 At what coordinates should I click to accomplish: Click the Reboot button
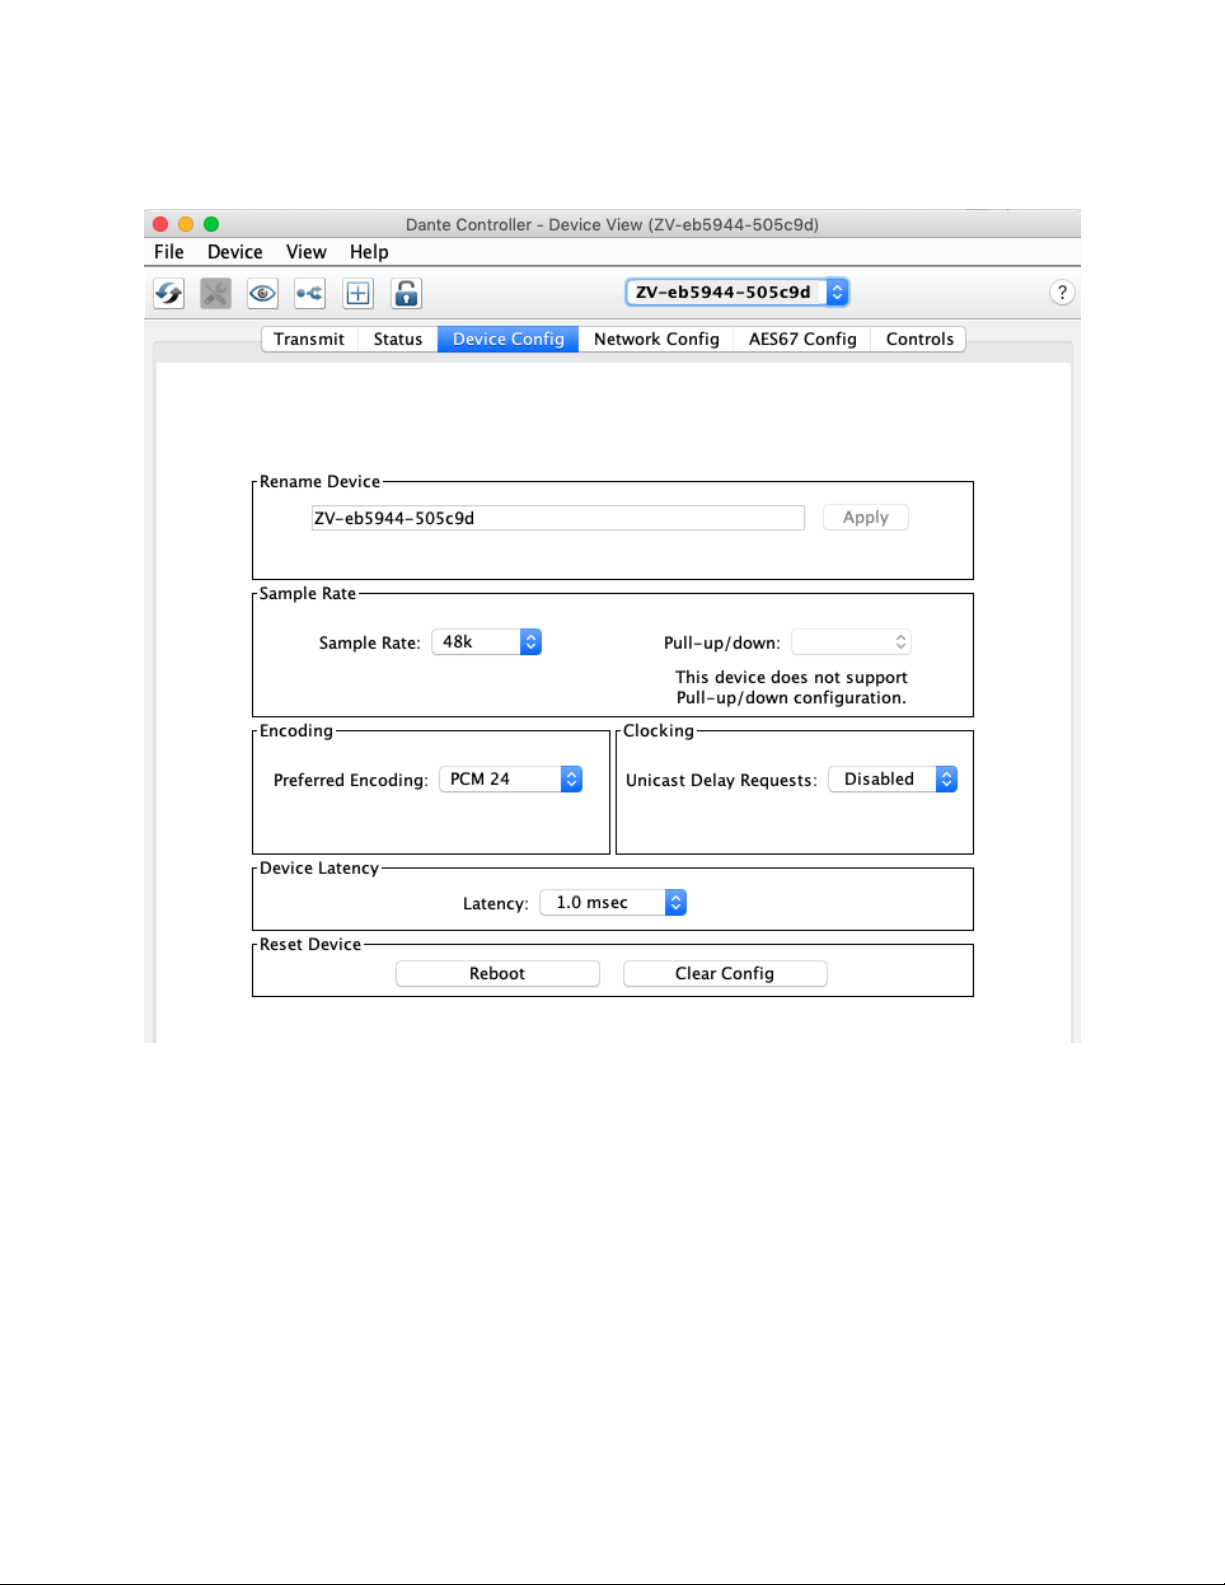point(498,974)
